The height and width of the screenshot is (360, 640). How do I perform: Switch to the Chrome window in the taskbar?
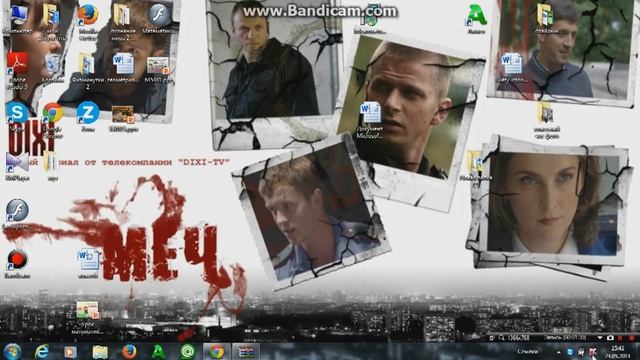point(217,351)
